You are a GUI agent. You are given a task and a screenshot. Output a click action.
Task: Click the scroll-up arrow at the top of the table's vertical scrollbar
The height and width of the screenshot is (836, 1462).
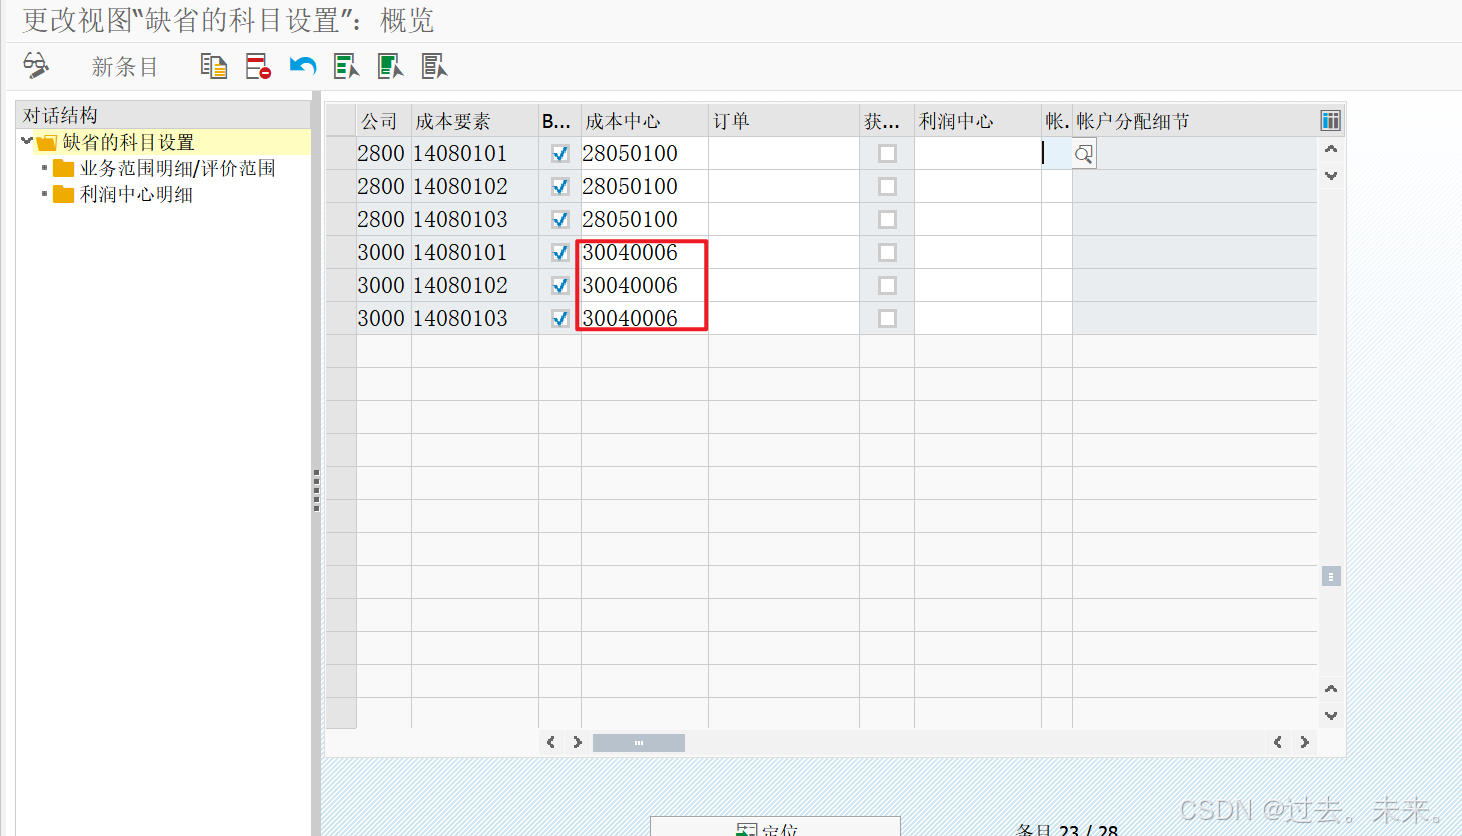pos(1331,149)
